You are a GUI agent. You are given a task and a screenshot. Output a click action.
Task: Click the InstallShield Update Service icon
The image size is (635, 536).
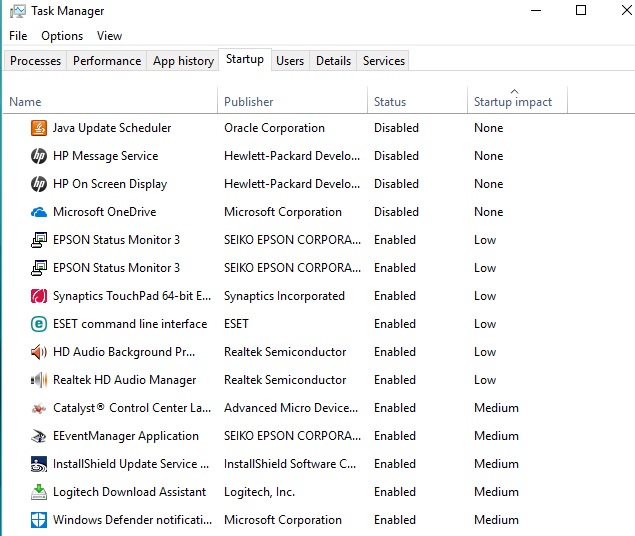pos(39,464)
